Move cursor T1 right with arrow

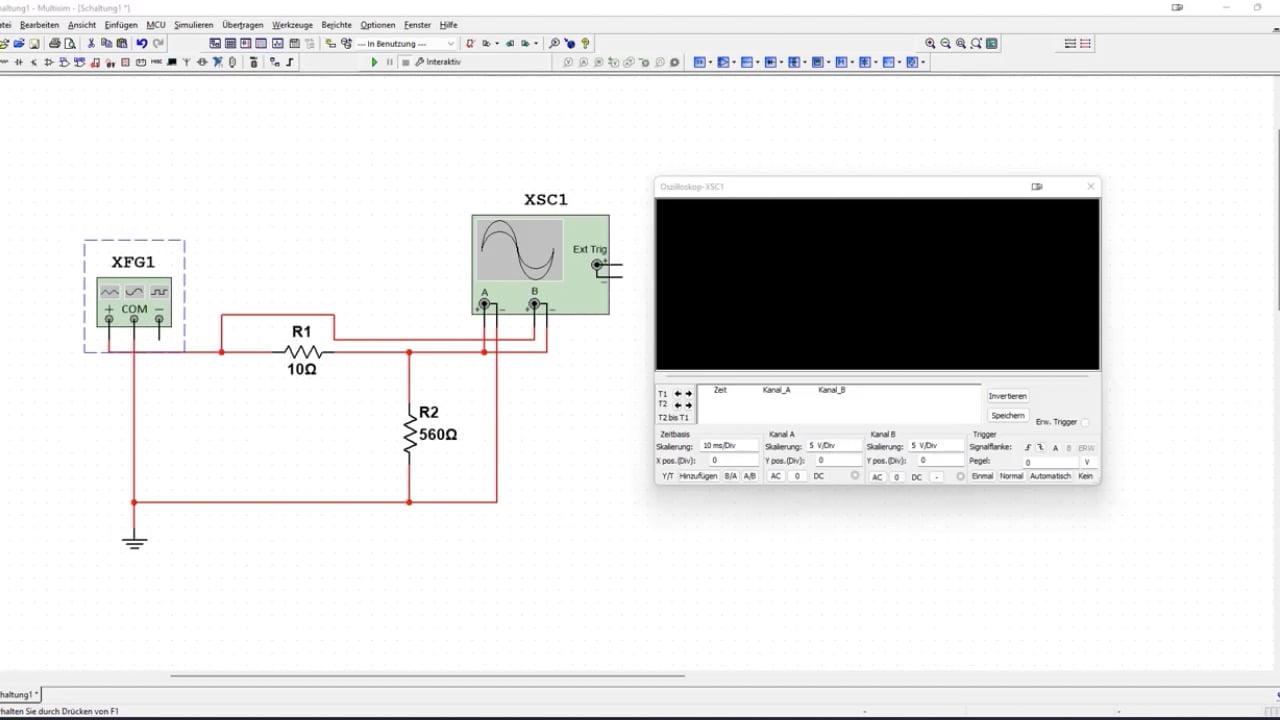(x=688, y=394)
